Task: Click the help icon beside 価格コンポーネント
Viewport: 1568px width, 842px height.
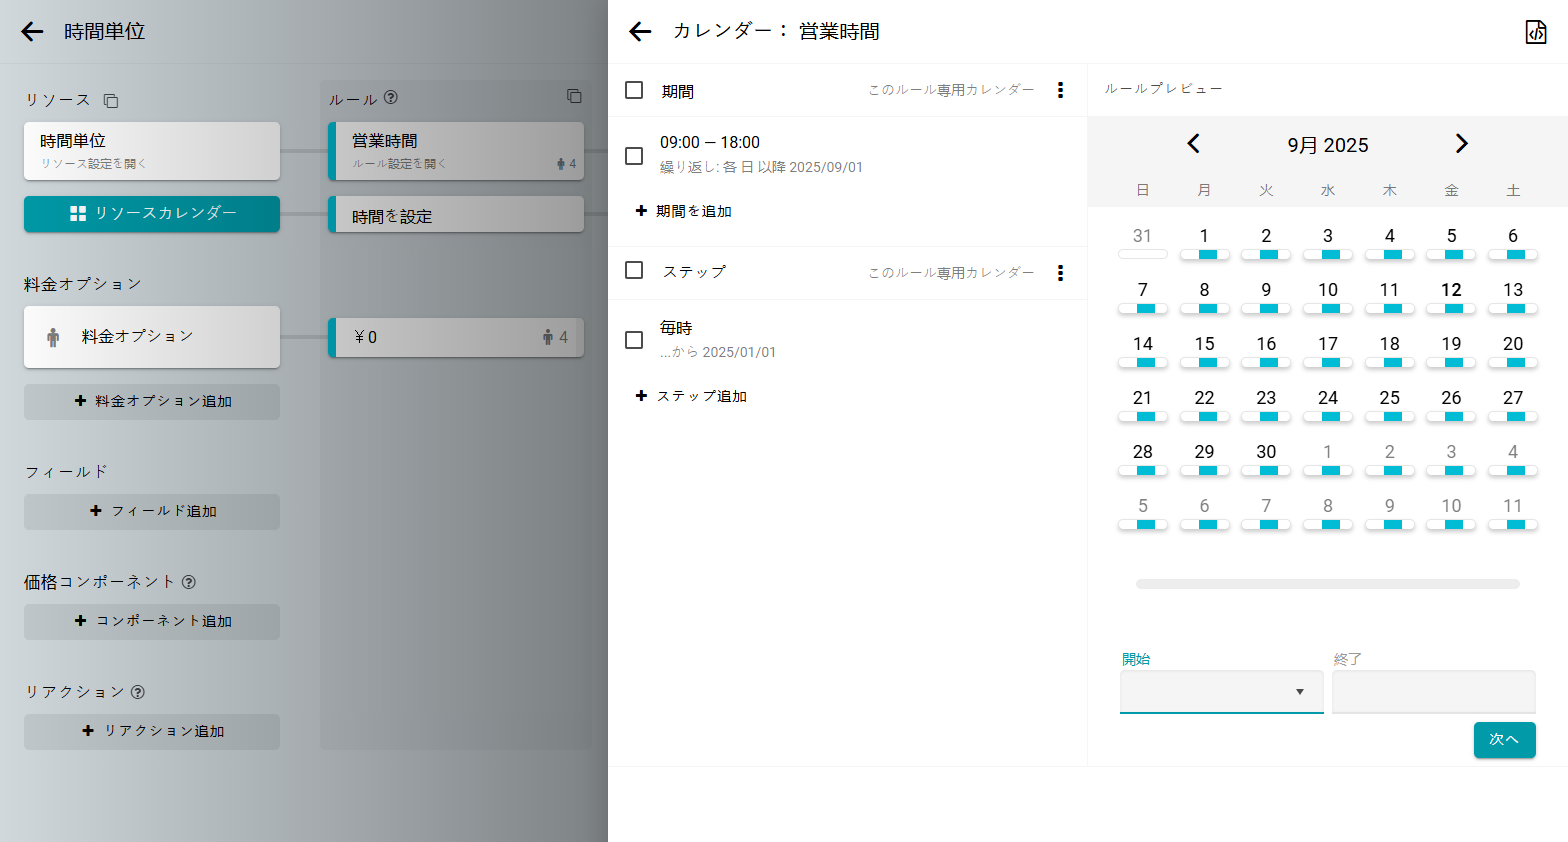Action: pos(189,582)
